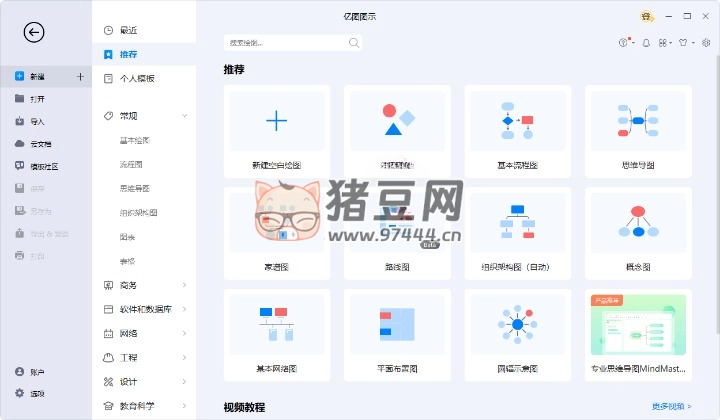
Task: Click the settings gear in top toolbar
Action: [706, 43]
